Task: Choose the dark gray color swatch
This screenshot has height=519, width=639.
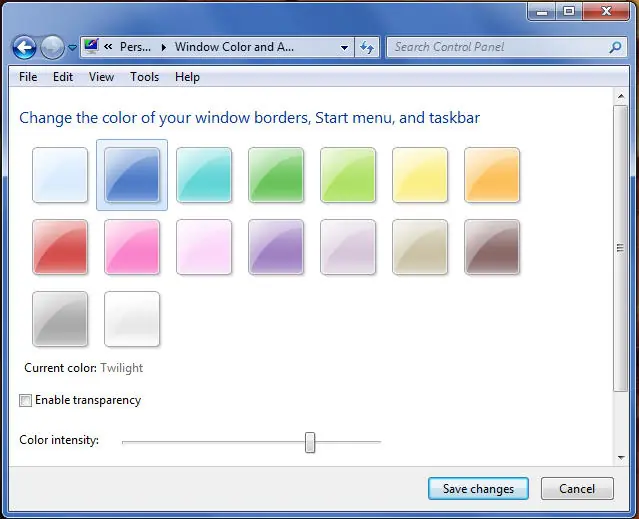Action: point(60,319)
